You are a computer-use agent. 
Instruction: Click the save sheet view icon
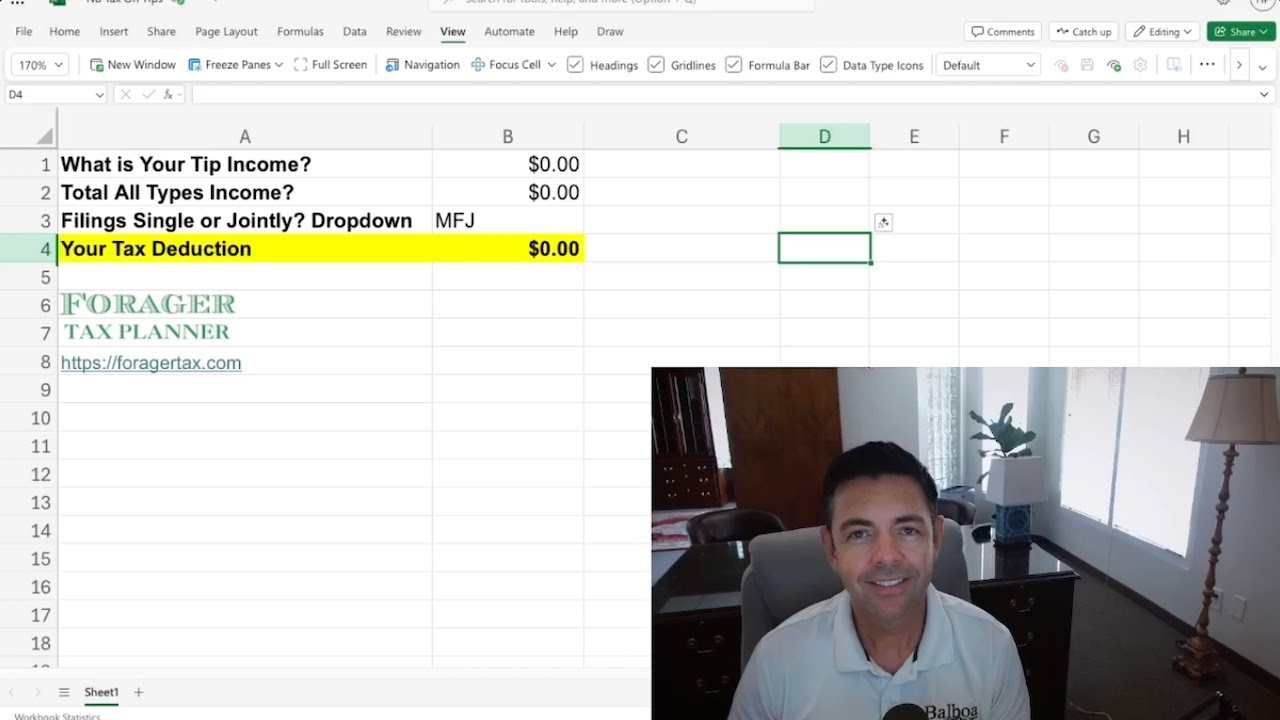pyautogui.click(x=1087, y=65)
